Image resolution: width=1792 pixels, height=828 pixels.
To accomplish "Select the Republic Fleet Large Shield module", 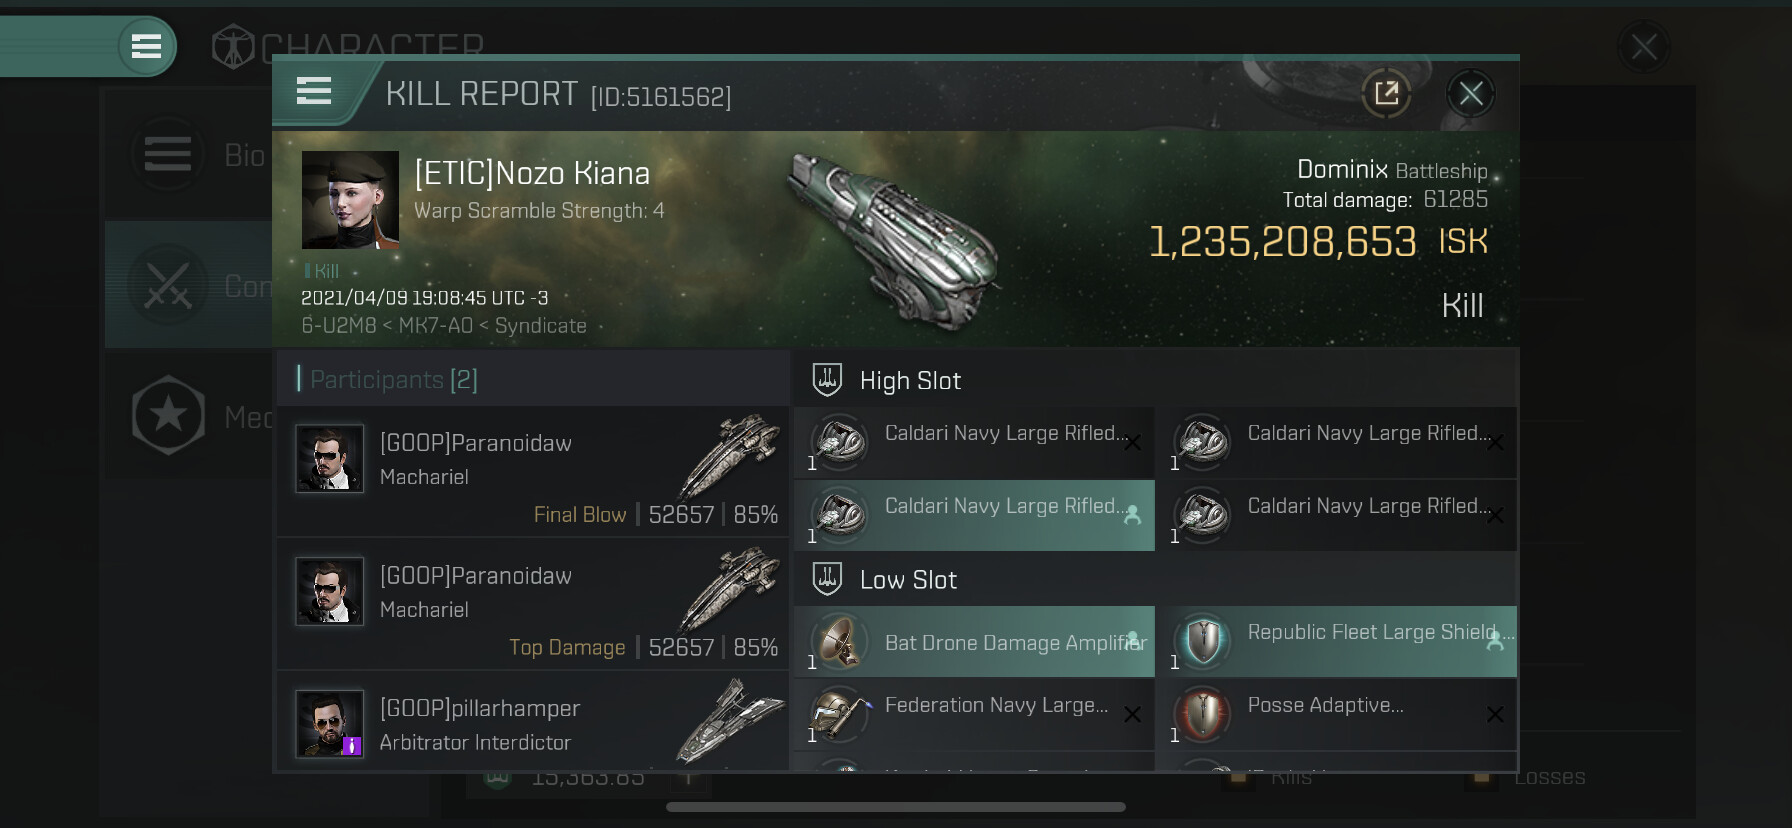I will tap(1336, 642).
